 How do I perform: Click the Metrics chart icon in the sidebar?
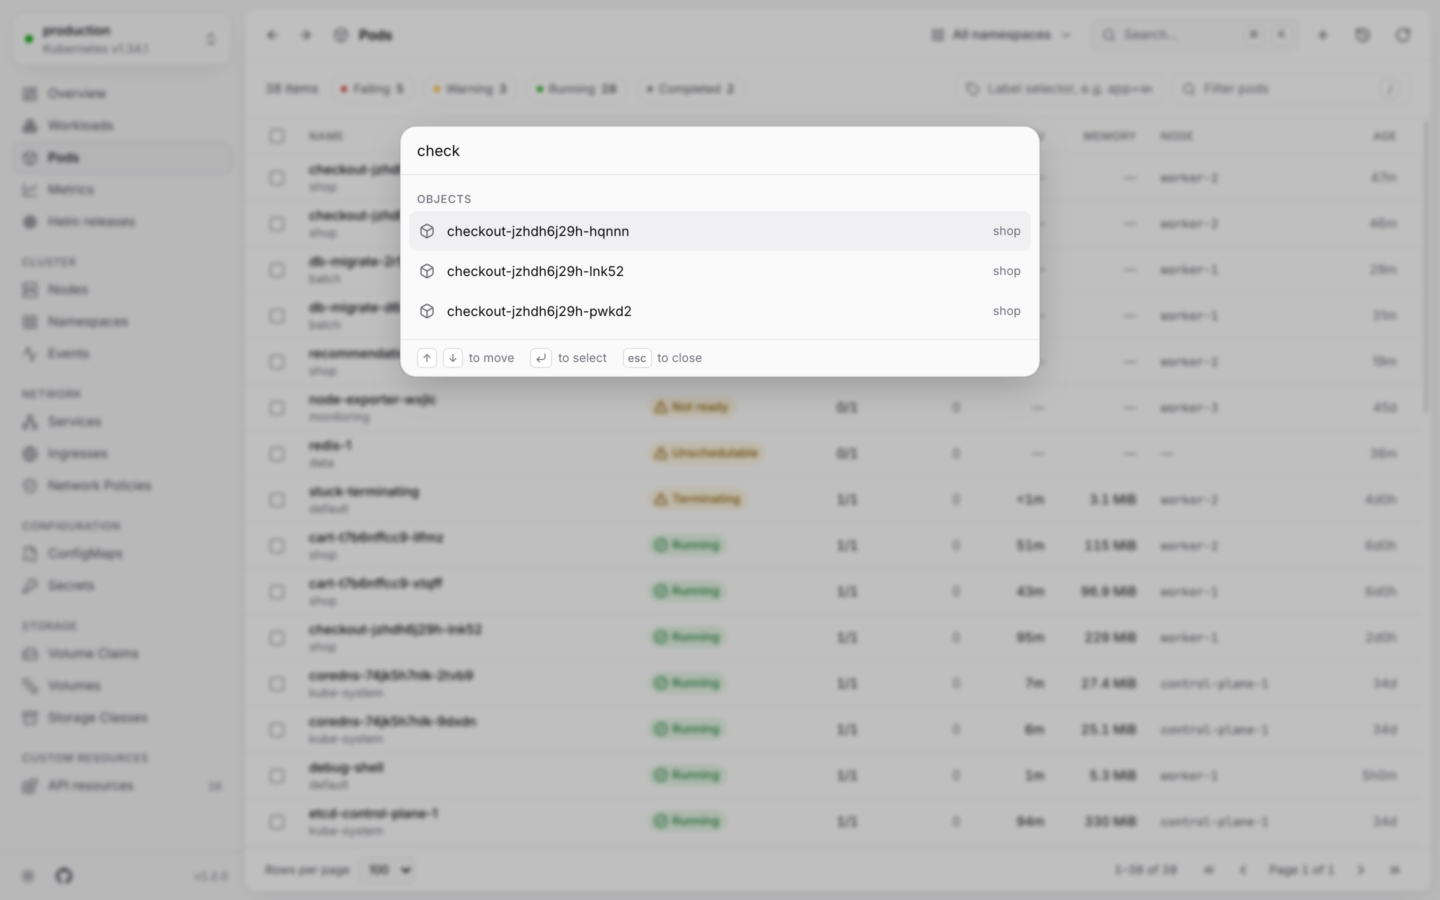click(x=30, y=189)
